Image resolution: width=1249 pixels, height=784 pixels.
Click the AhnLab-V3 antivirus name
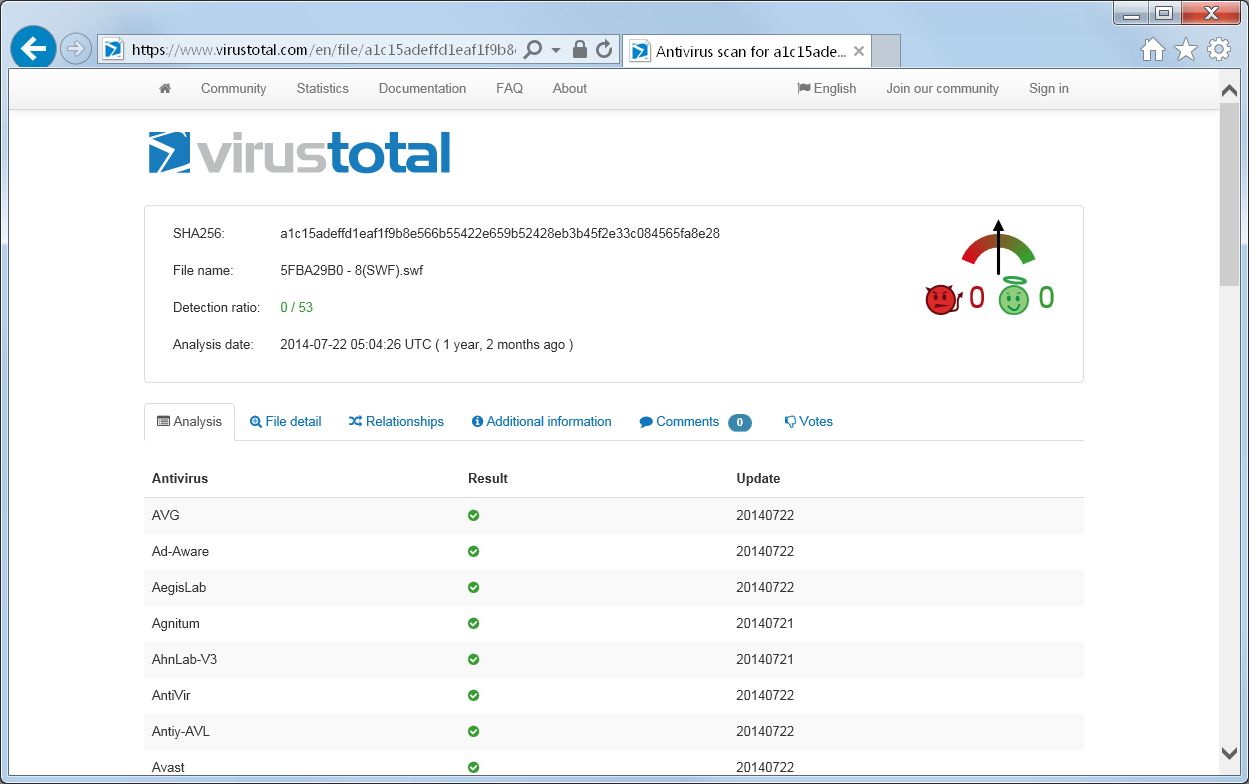(185, 660)
